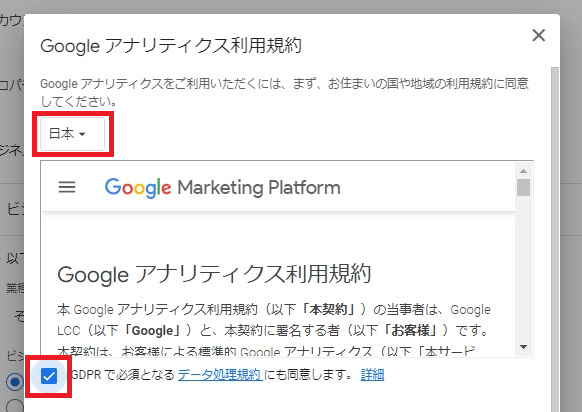This screenshot has height=412, width=582.
Task: Click the dialog title Google アナリティクス利用規約
Action: pyautogui.click(x=171, y=46)
